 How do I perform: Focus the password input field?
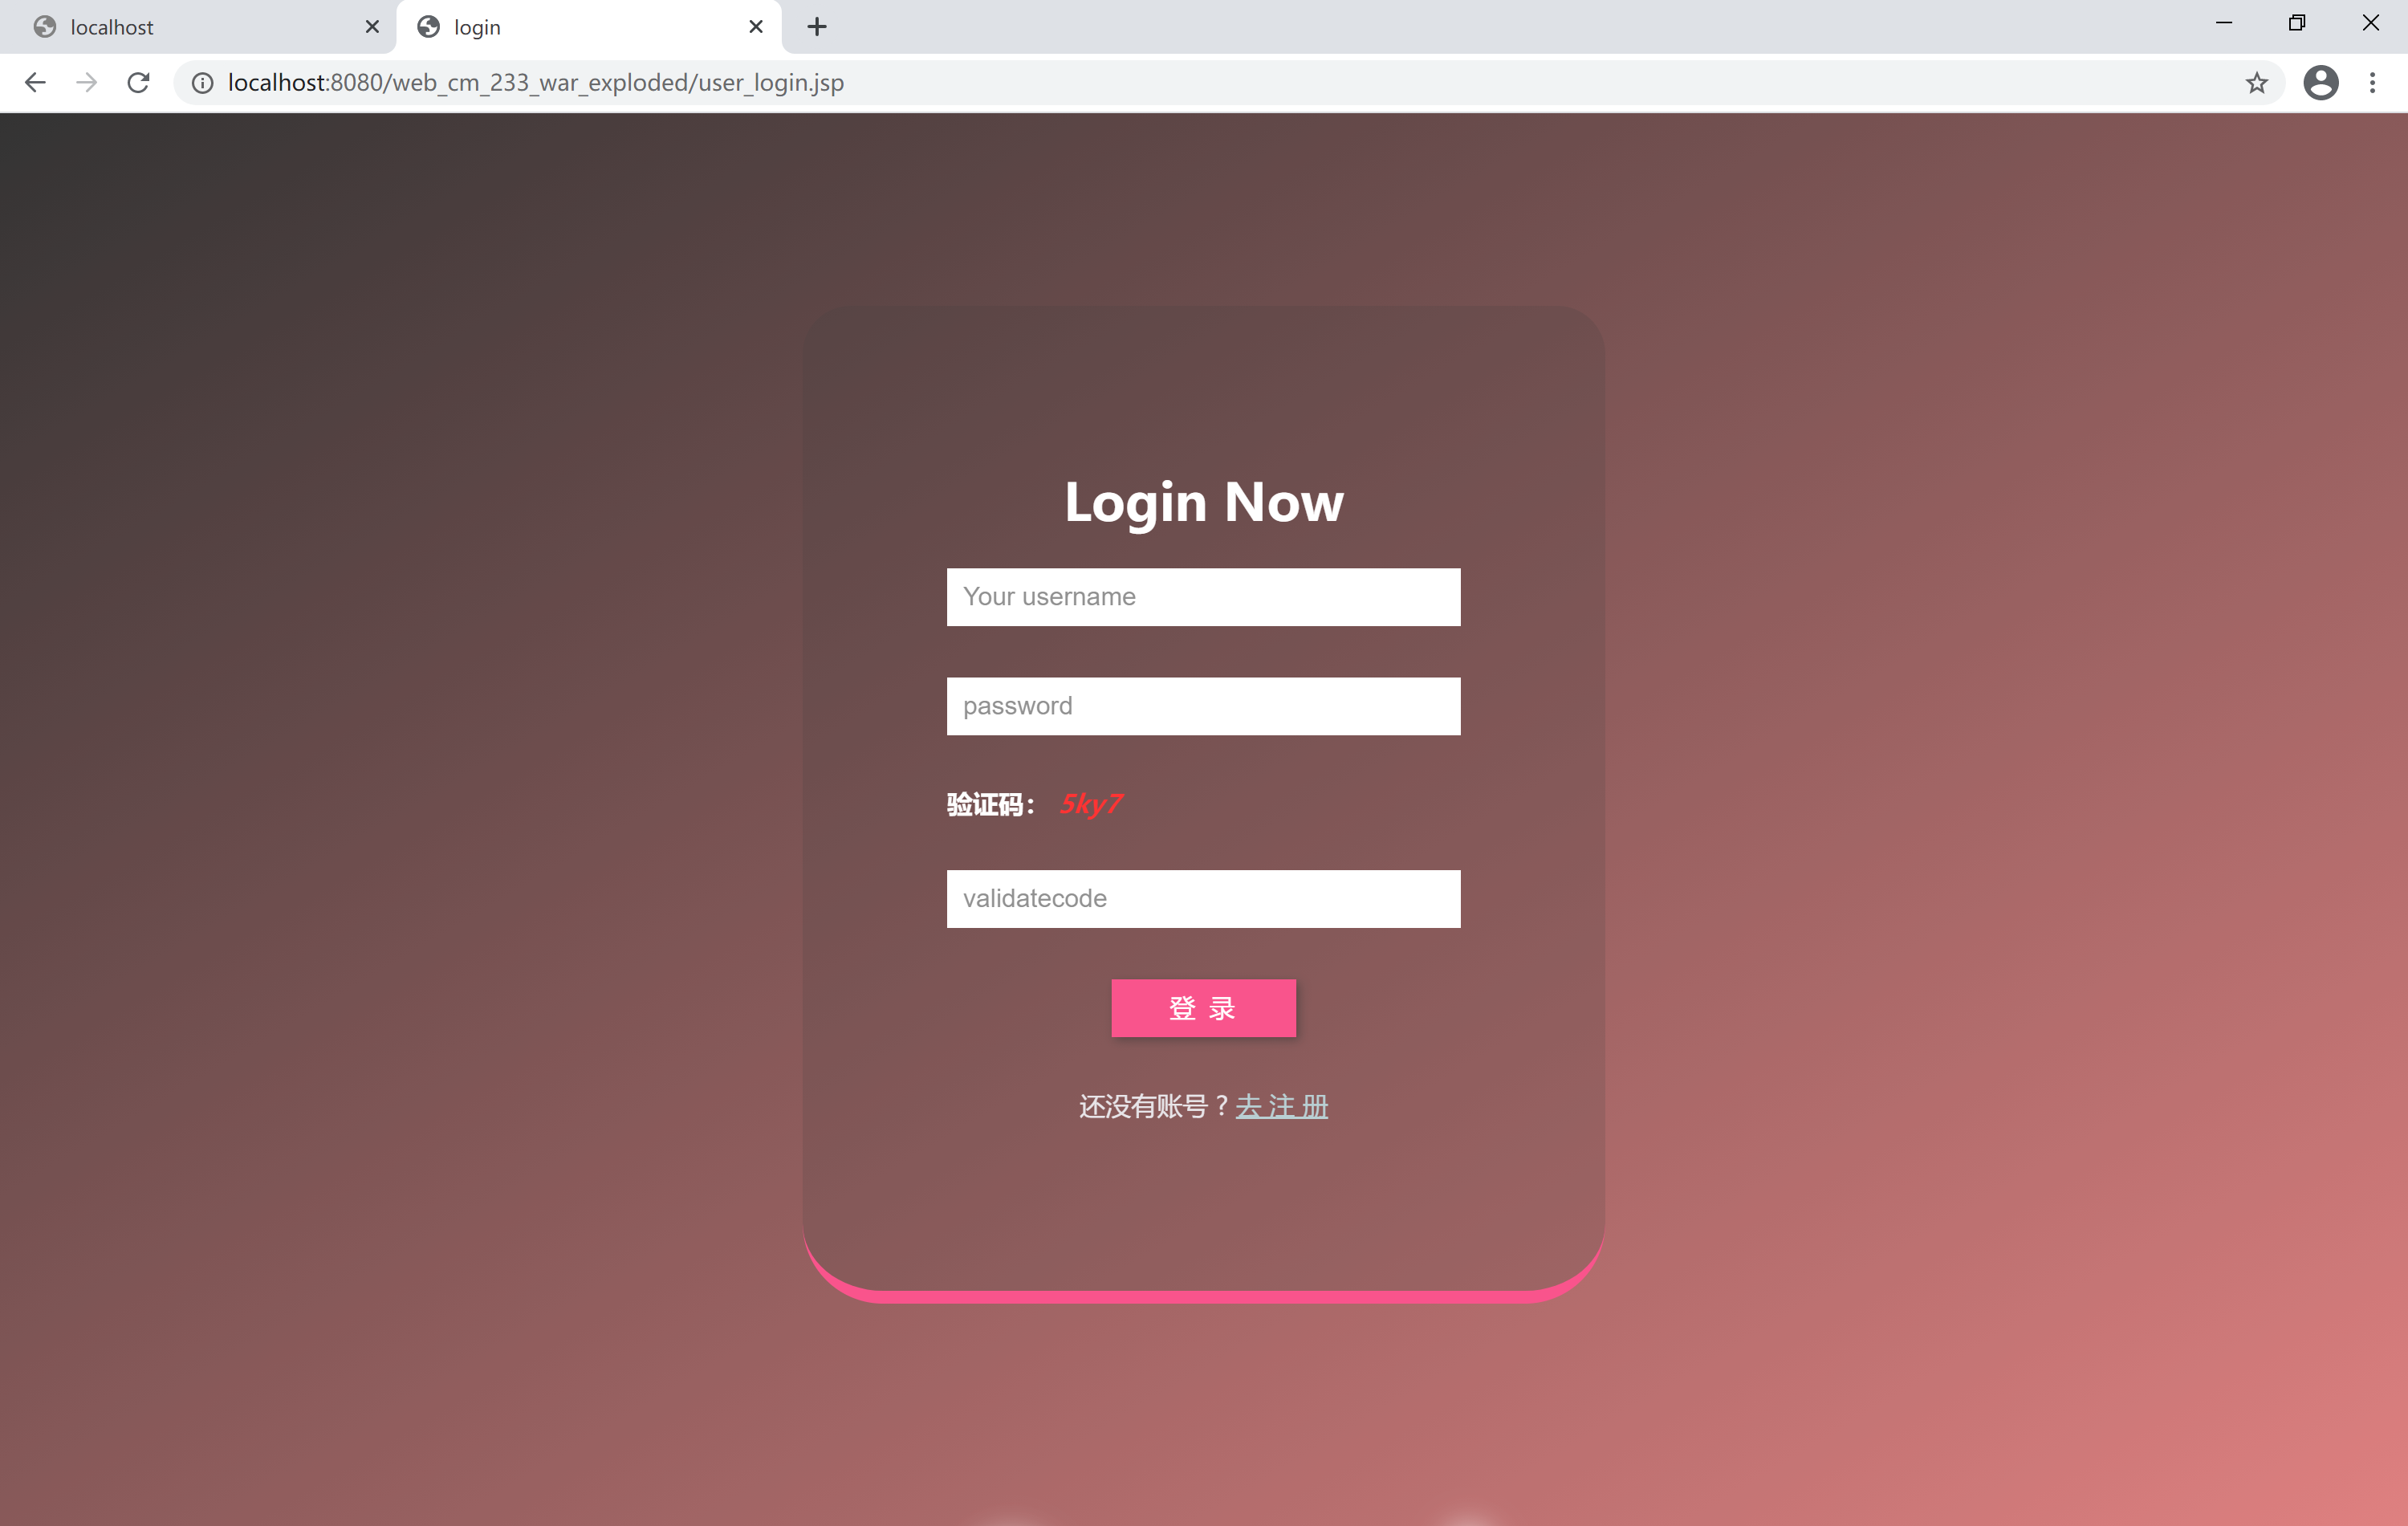(1203, 706)
